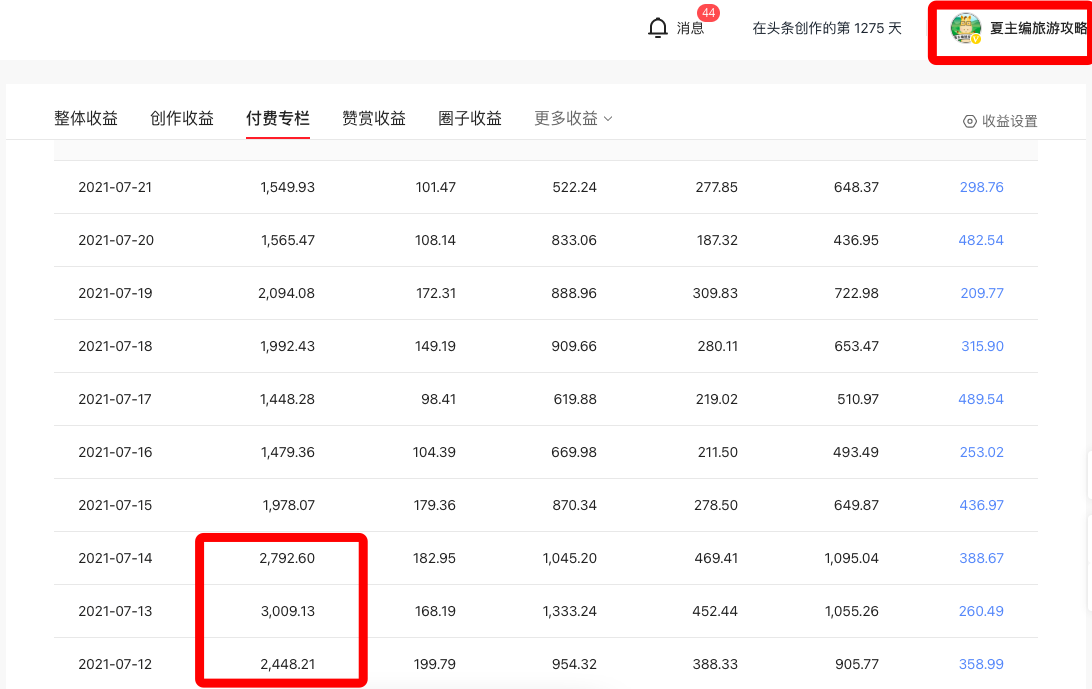Click the 夏主编旅游攻略 profile avatar
This screenshot has height=689, width=1092.
(965, 29)
